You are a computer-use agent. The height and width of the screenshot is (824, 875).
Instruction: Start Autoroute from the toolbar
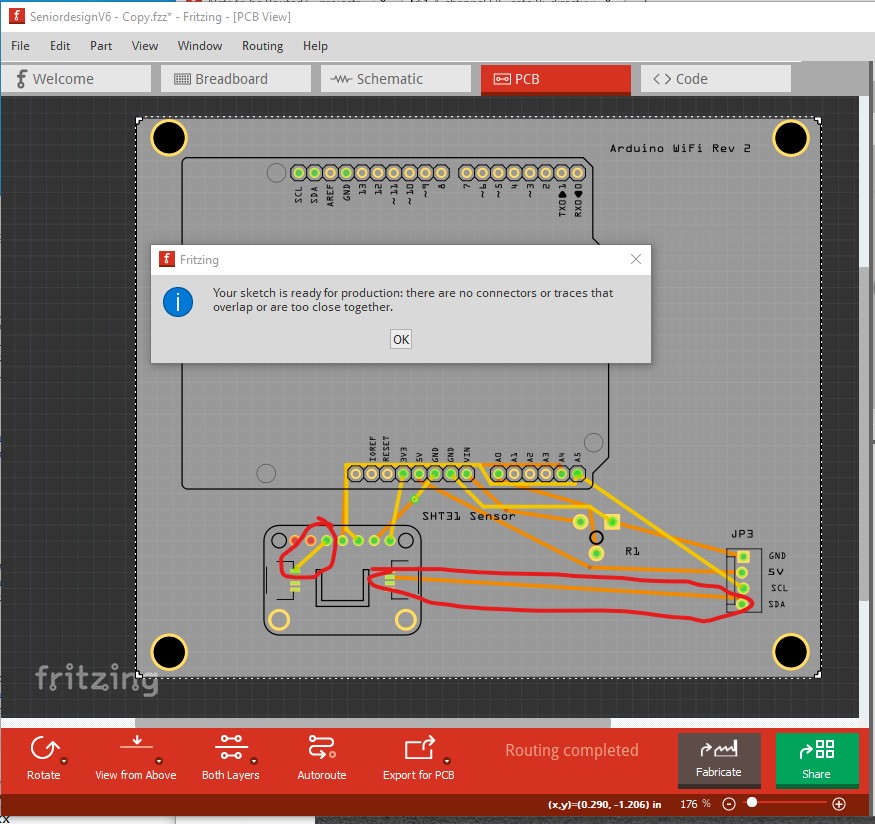(x=322, y=758)
